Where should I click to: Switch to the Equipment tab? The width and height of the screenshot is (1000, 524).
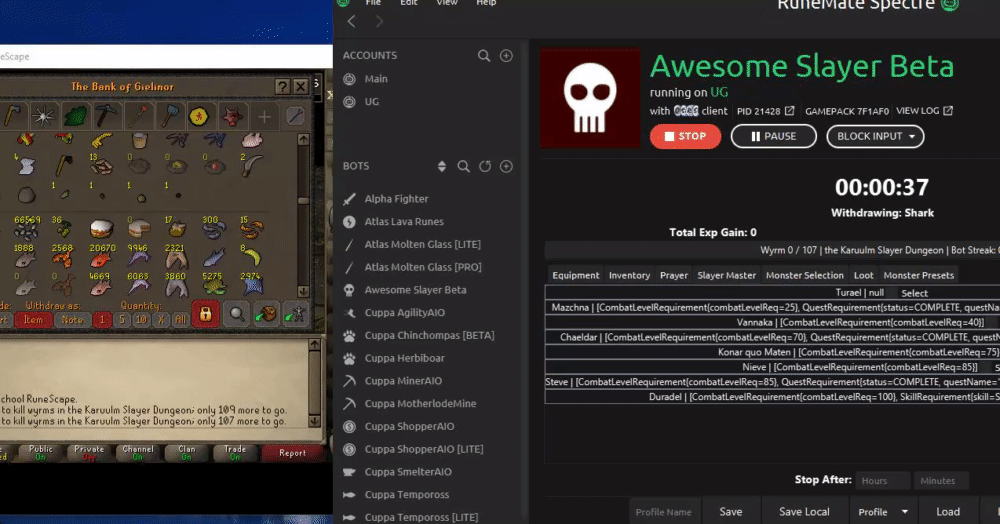pyautogui.click(x=575, y=275)
